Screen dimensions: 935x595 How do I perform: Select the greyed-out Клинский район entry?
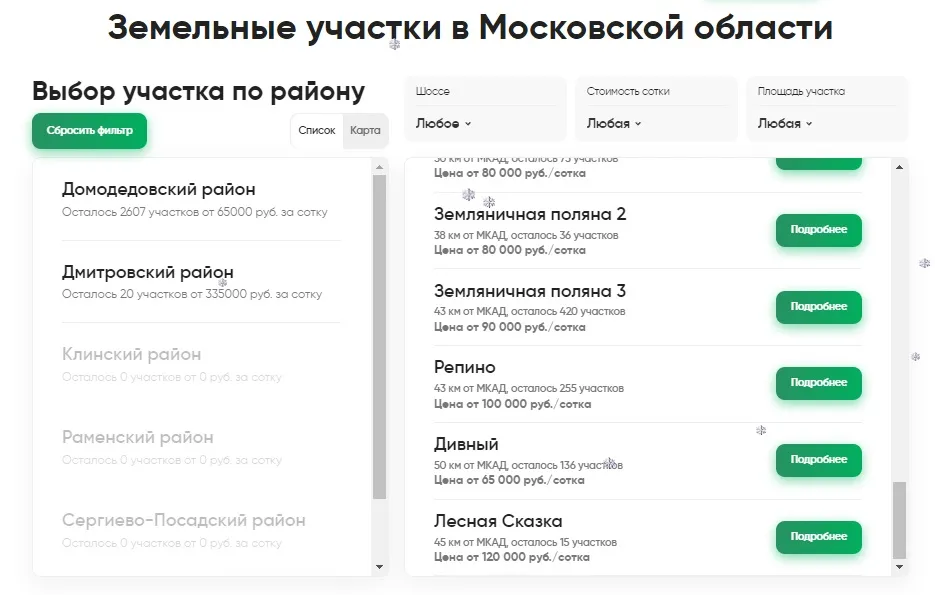tap(131, 355)
